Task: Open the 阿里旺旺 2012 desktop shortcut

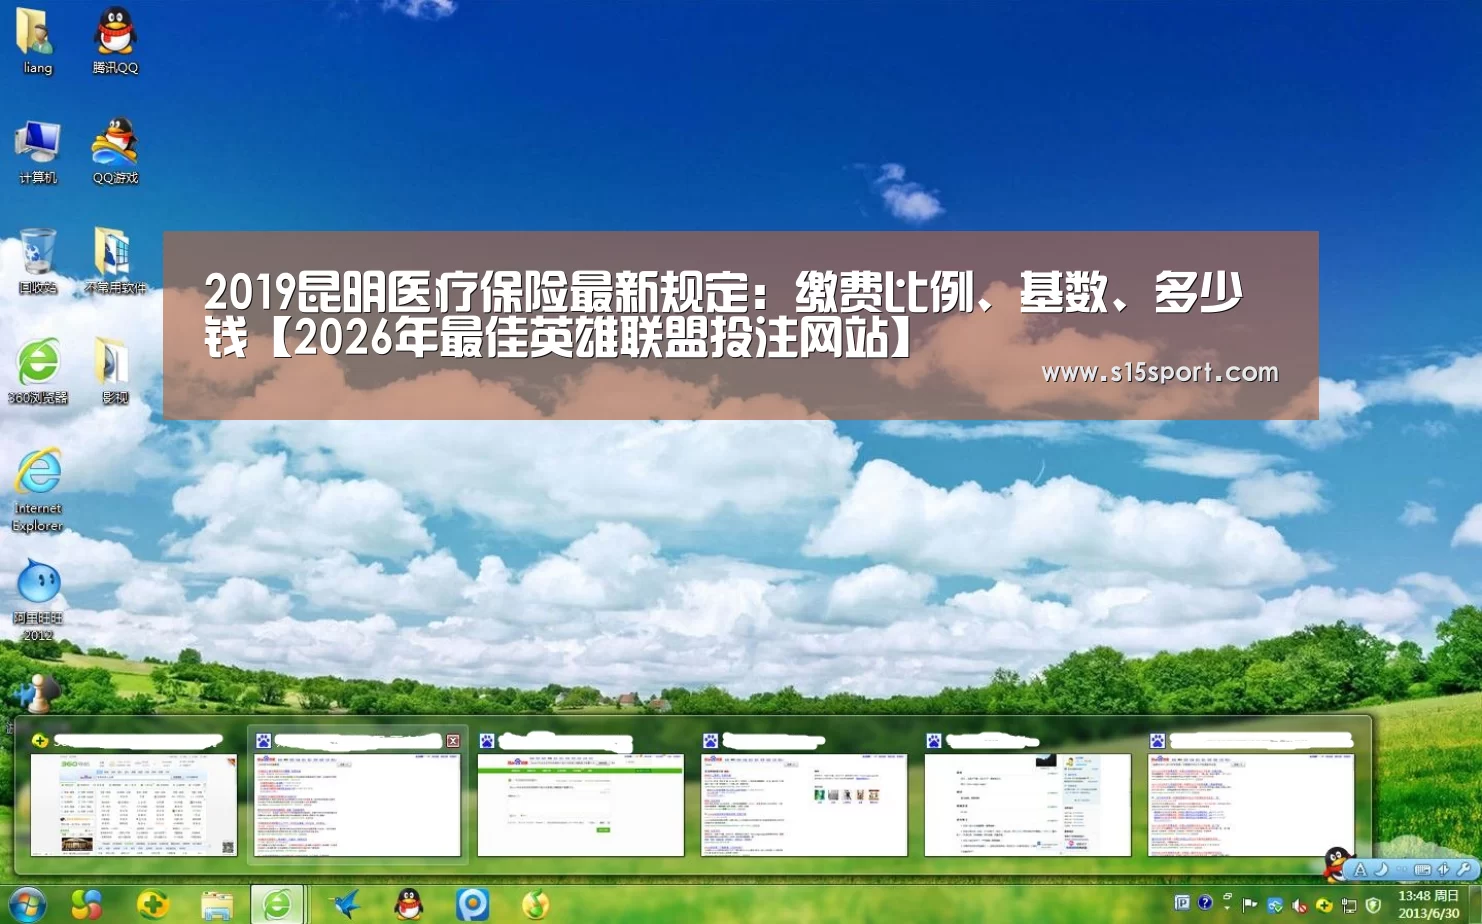Action: coord(38,600)
